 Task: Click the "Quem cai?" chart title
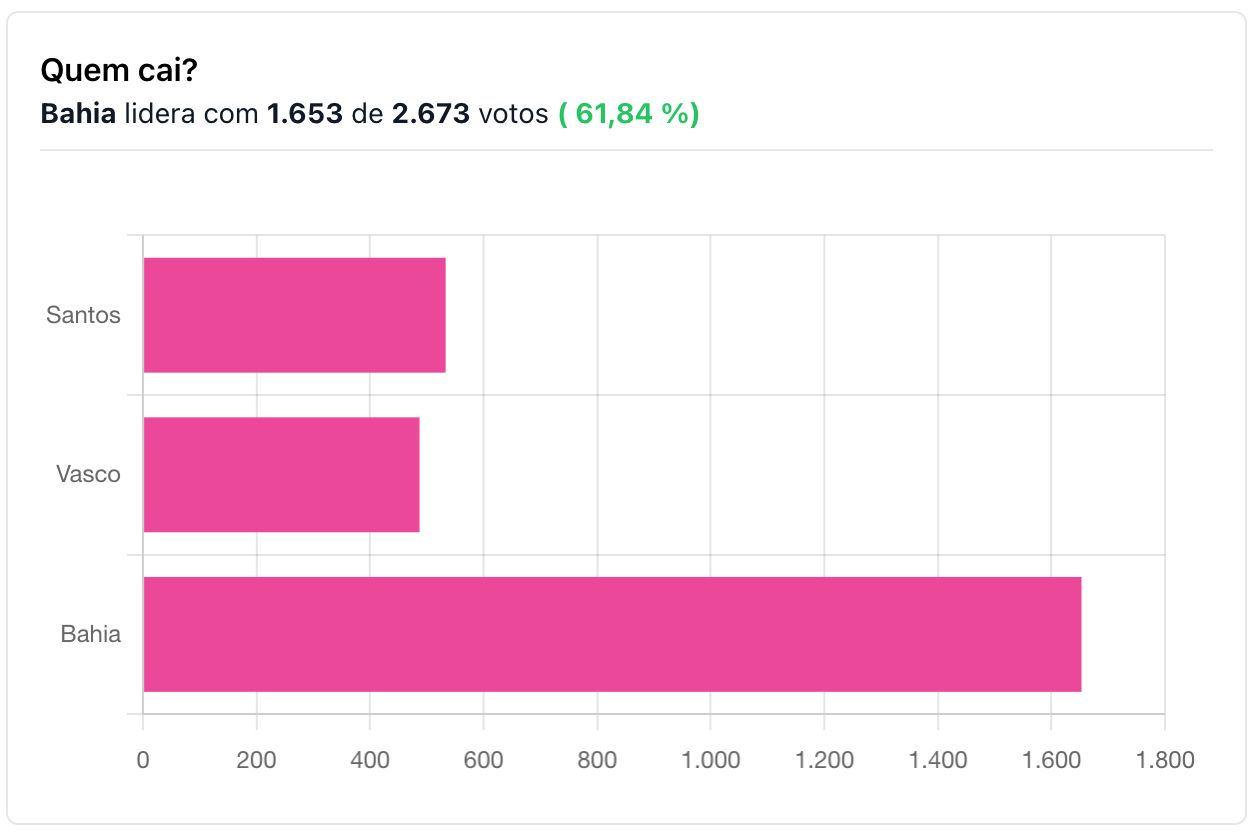coord(118,71)
